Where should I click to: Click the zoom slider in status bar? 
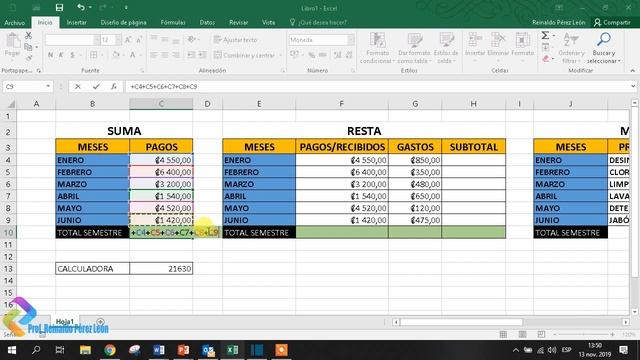pyautogui.click(x=583, y=334)
